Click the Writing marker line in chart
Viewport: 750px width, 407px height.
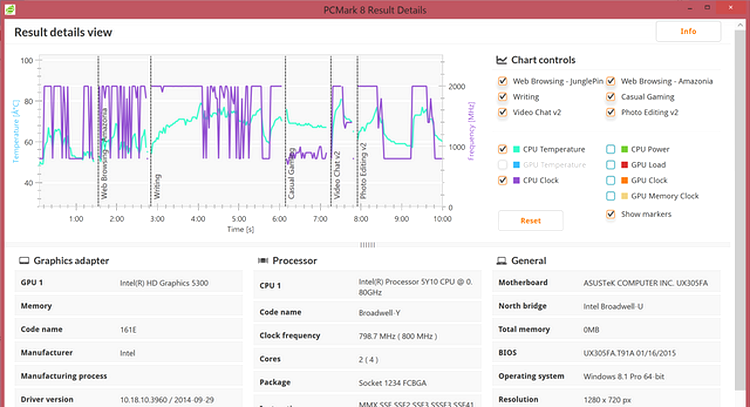151,131
